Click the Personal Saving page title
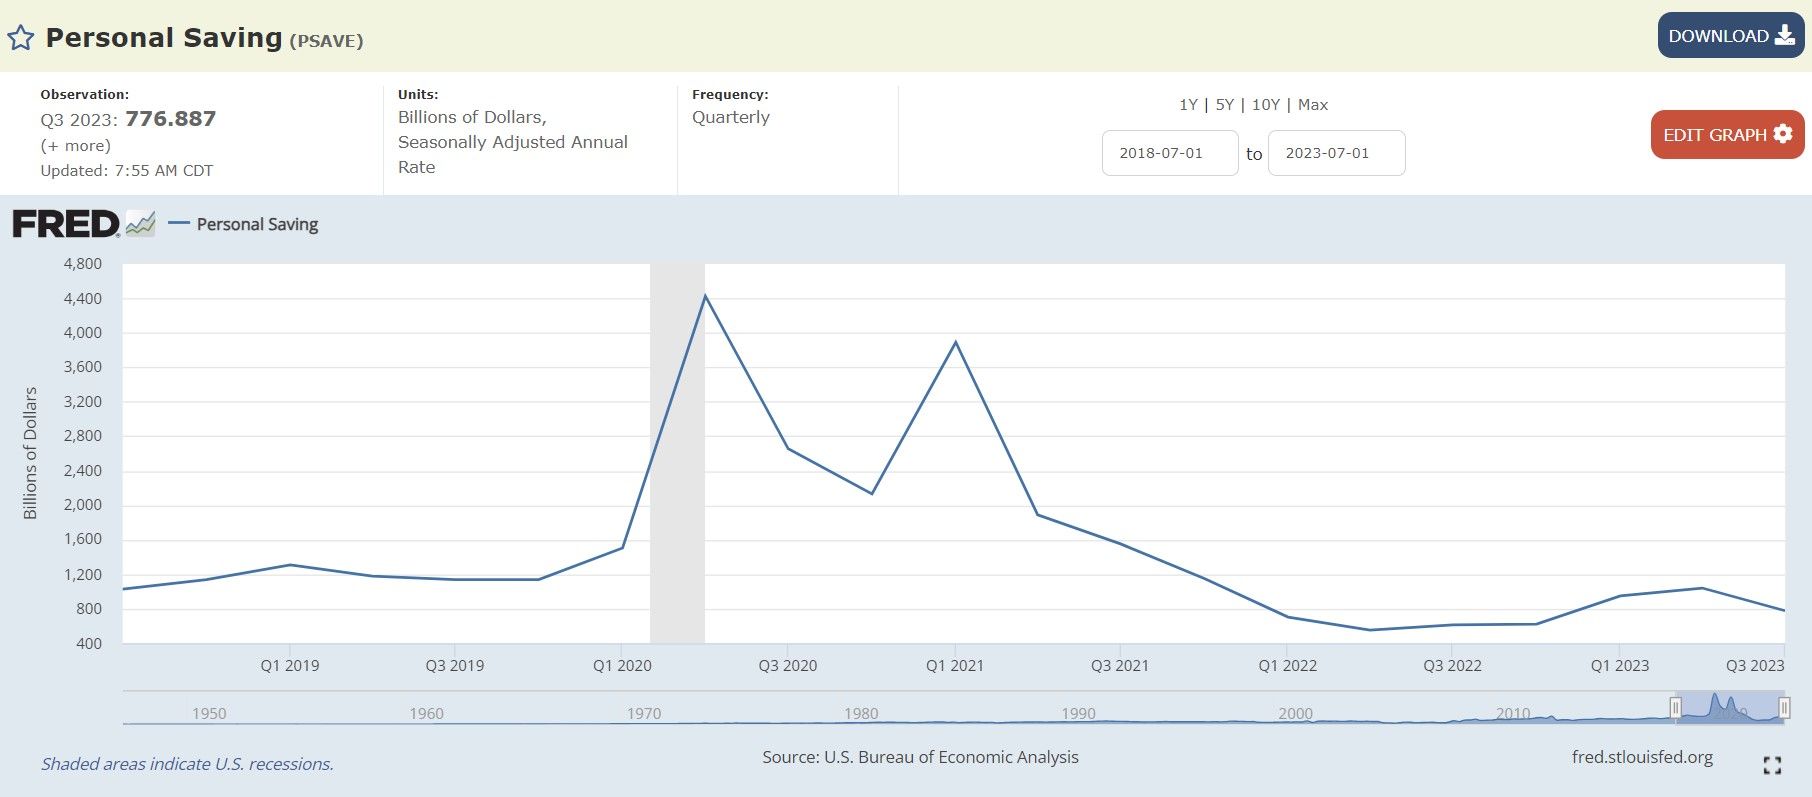1812x797 pixels. pos(164,38)
